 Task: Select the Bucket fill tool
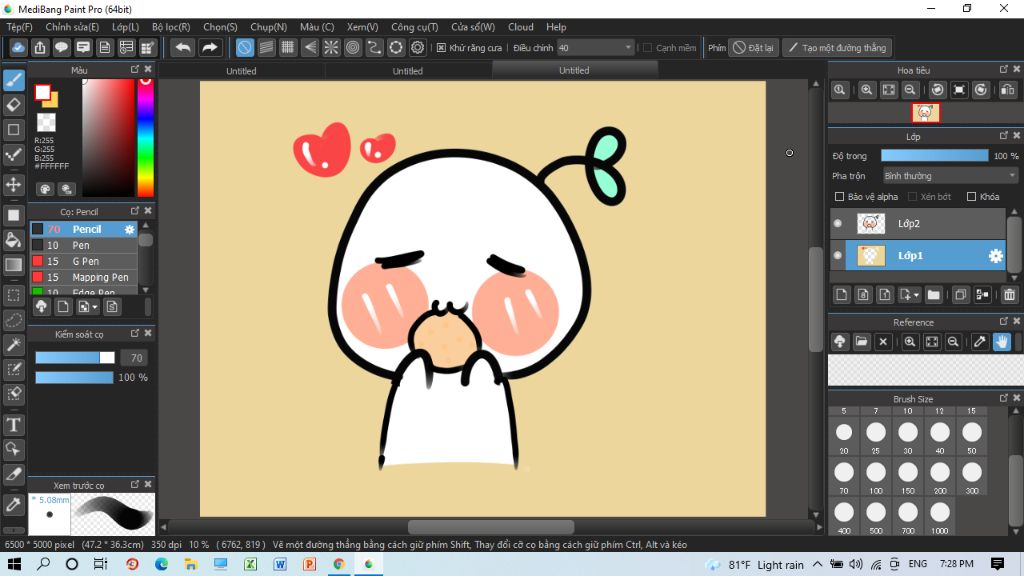[14, 240]
